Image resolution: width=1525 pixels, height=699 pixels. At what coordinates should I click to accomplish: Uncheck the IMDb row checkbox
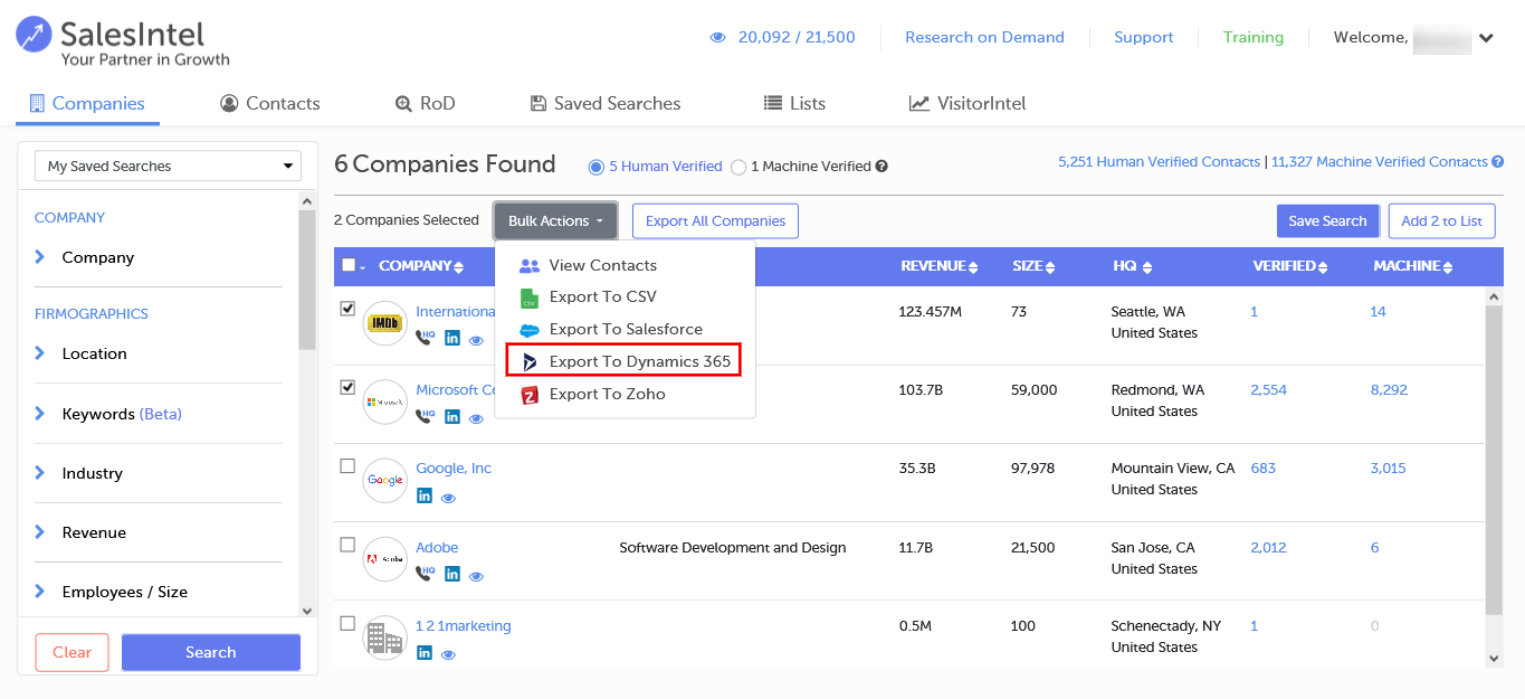pos(348,309)
